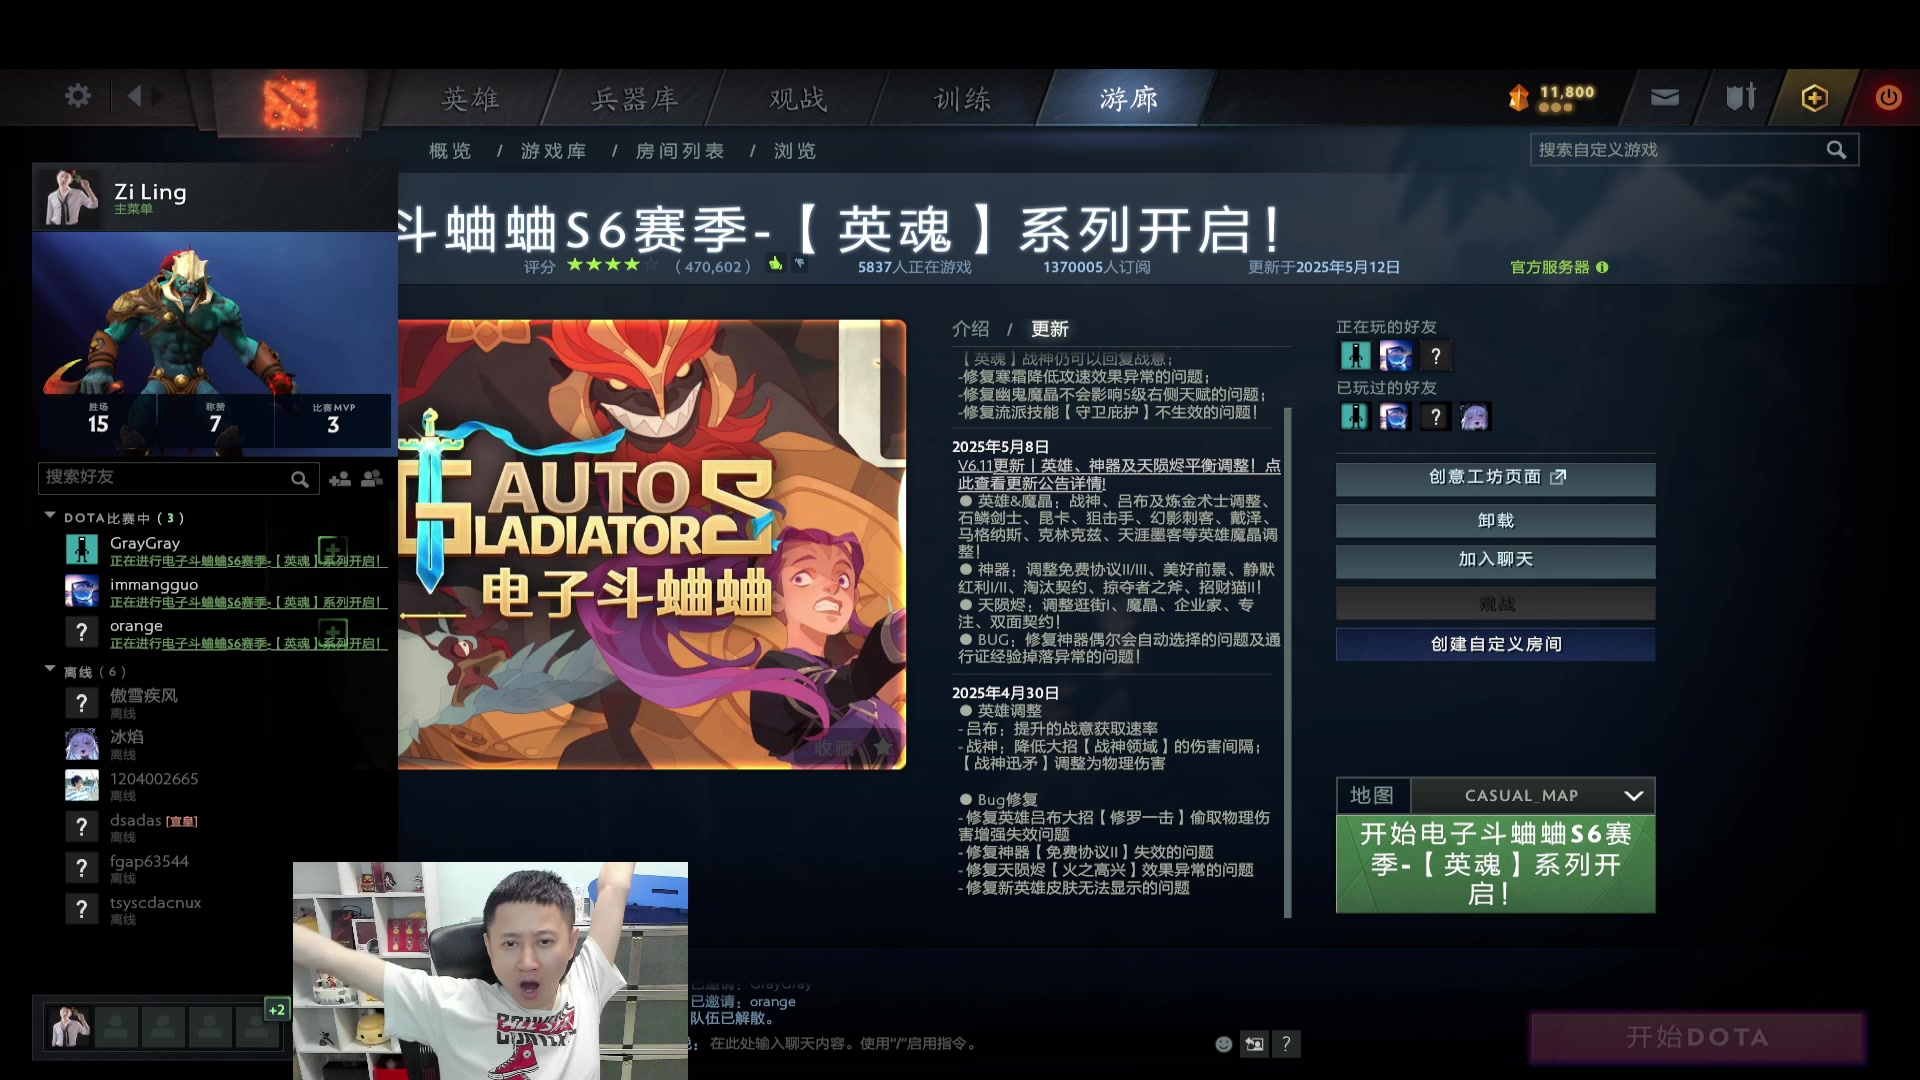
Task: Invite GrayGray with the plus icon
Action: click(332, 550)
